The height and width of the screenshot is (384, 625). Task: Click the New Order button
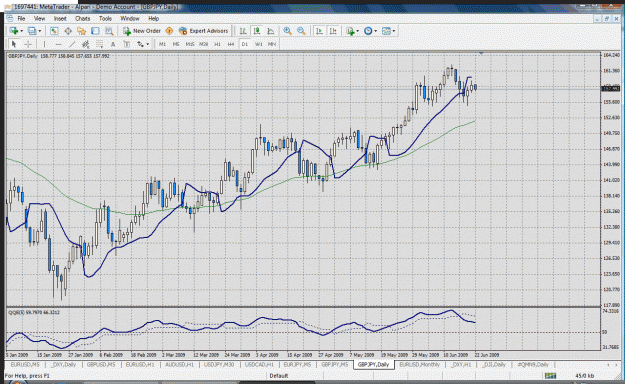(x=142, y=31)
